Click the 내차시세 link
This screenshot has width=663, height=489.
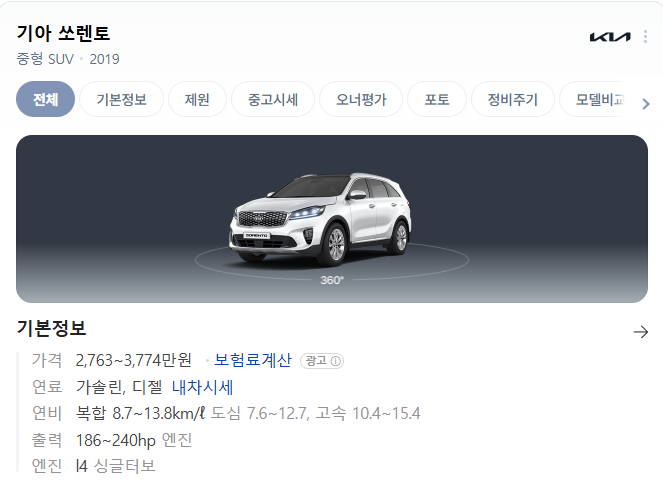203,387
